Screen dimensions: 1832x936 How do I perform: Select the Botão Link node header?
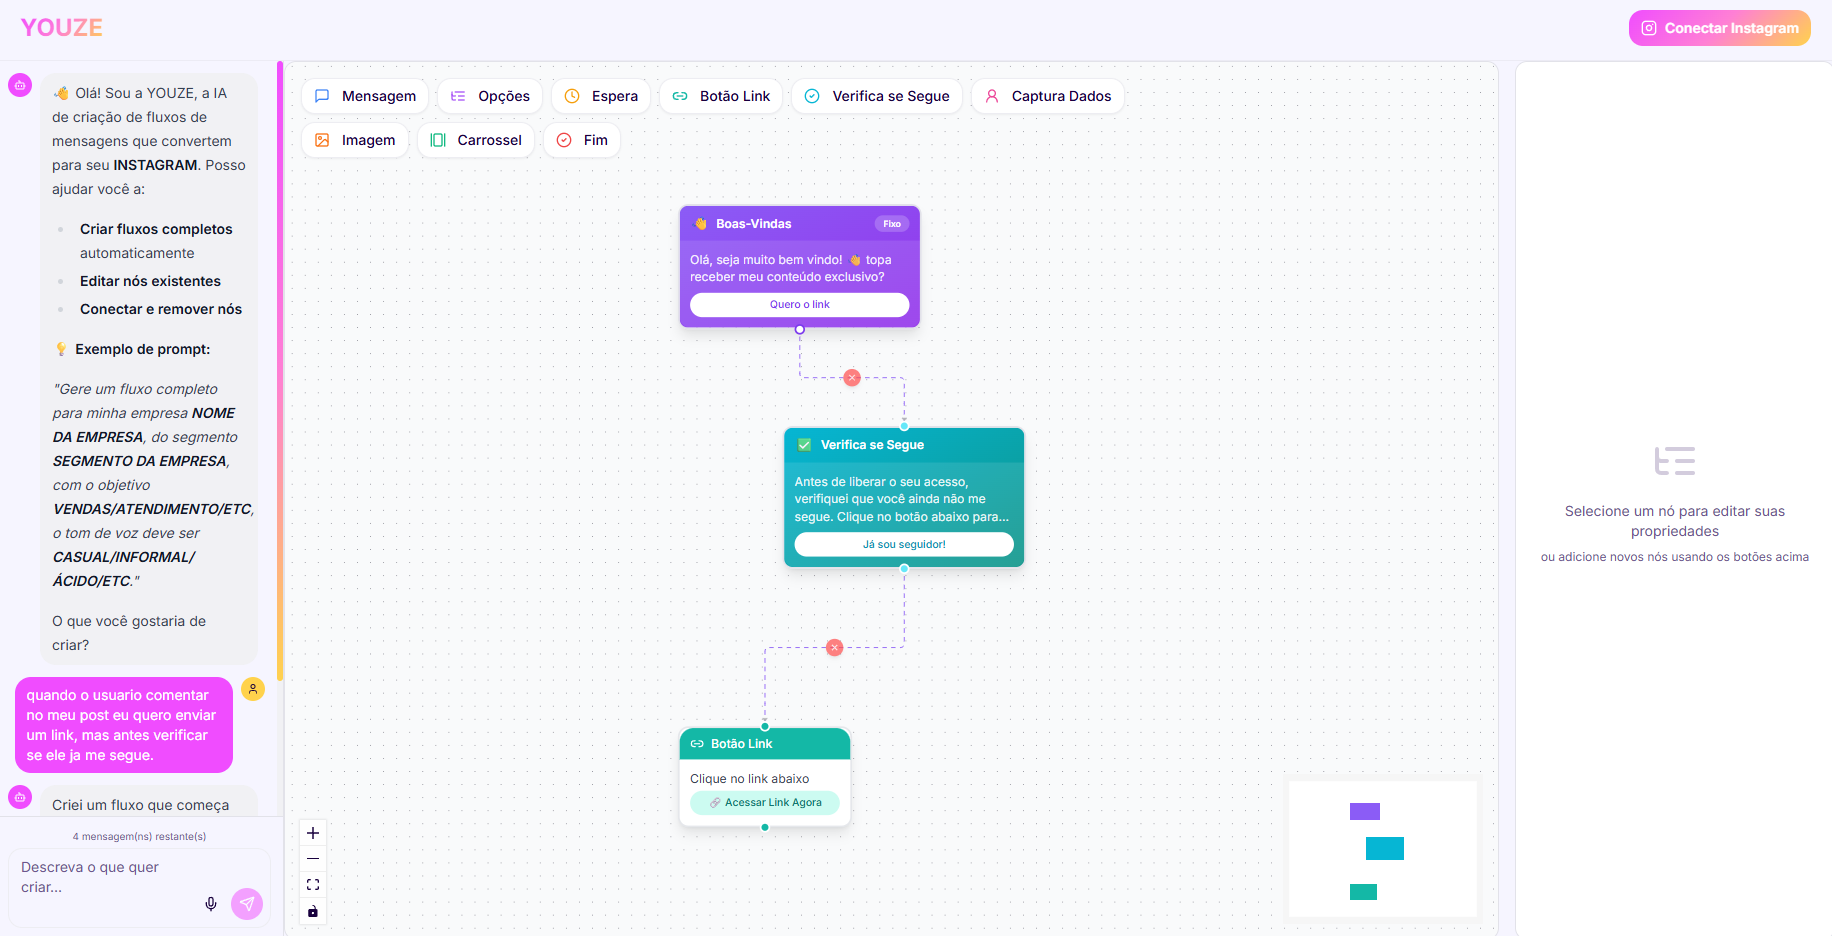(x=765, y=744)
